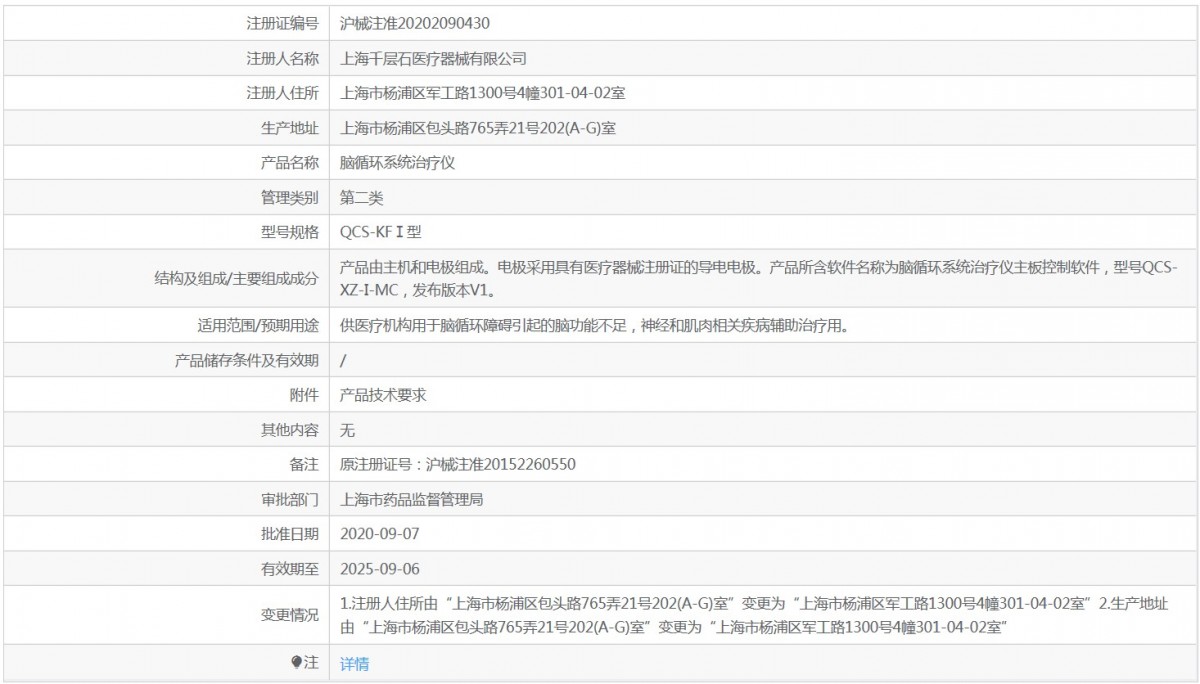
Task: Click the 产品储存条件及有效期 label
Action: click(247, 360)
